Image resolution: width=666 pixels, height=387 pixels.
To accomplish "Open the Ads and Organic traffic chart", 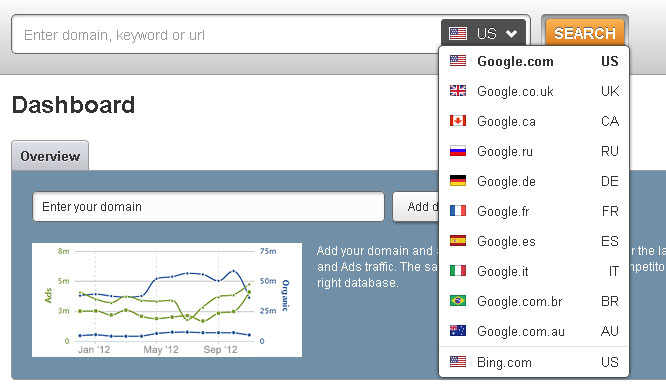I will click(167, 300).
